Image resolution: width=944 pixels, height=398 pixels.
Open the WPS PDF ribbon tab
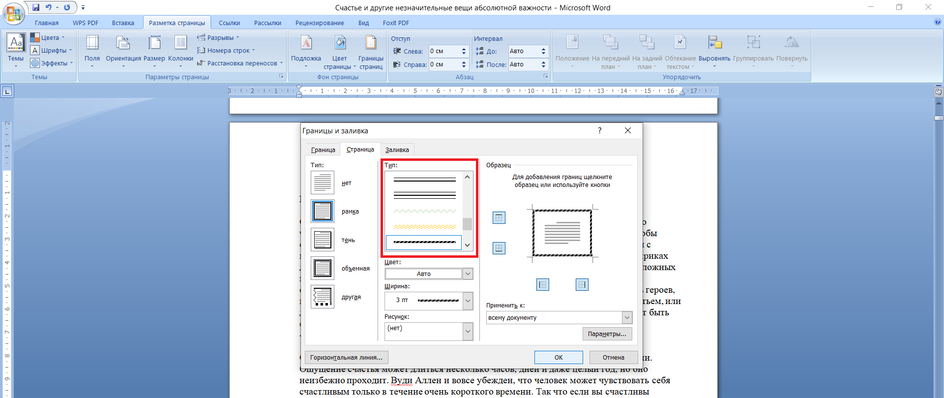pyautogui.click(x=85, y=23)
